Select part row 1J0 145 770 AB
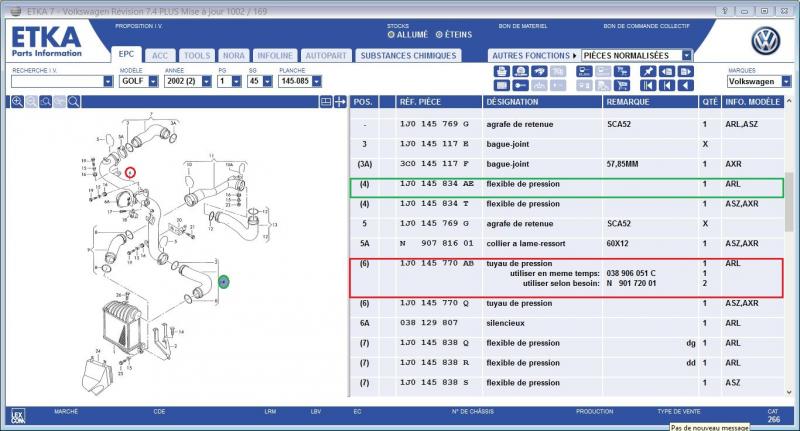This screenshot has width=800, height=431. coord(567,278)
